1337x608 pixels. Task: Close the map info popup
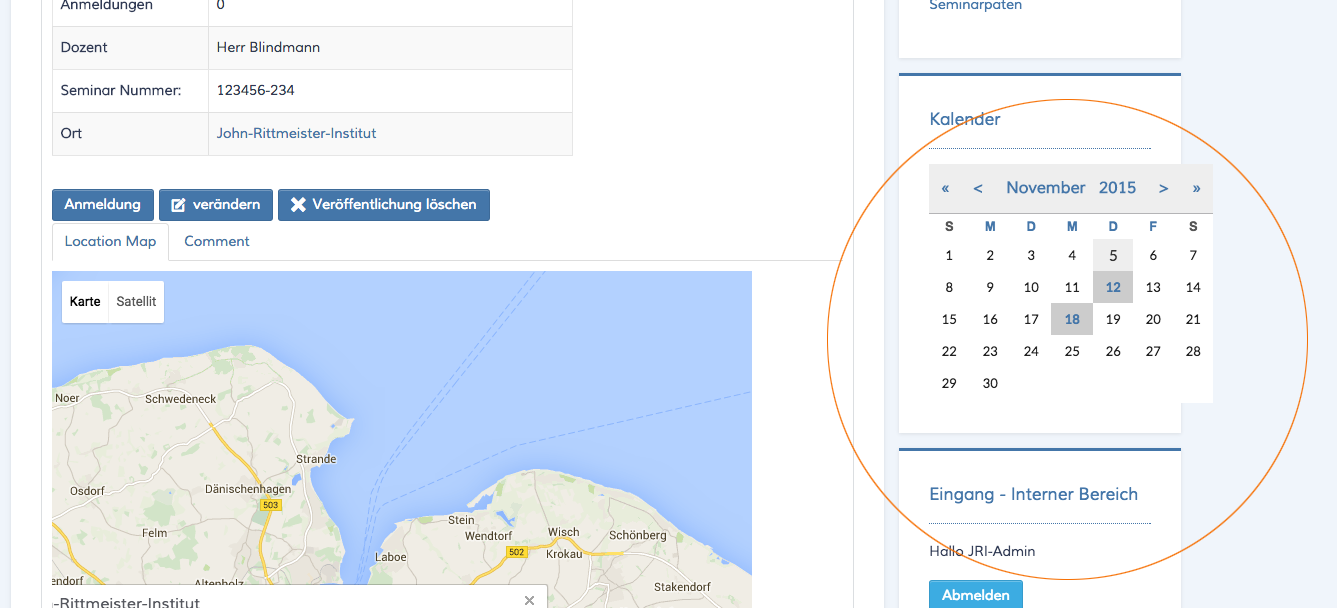[529, 600]
